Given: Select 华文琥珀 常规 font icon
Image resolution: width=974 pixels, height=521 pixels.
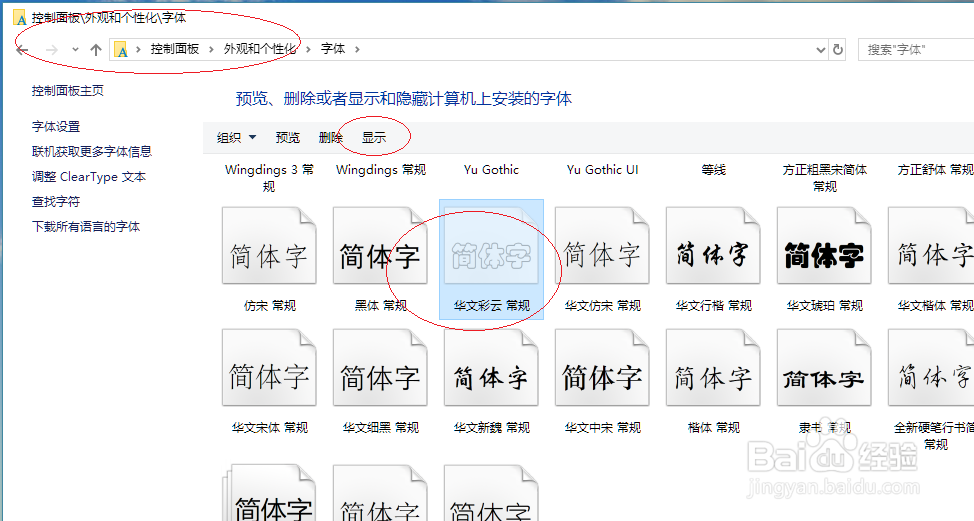Looking at the screenshot, I should pyautogui.click(x=824, y=246).
